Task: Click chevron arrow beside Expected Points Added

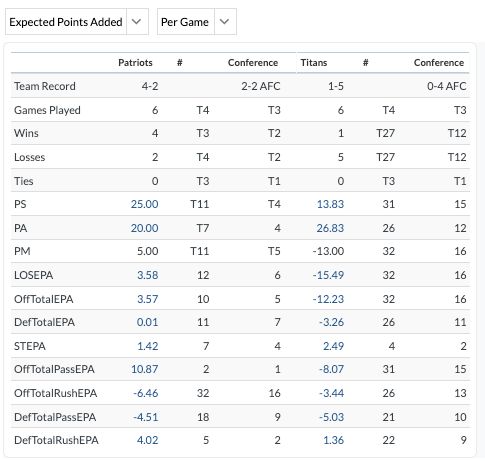Action: pyautogui.click(x=136, y=22)
